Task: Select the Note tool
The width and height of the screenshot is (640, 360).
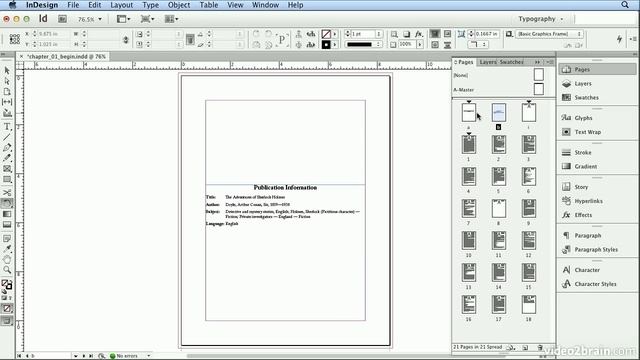Action: click(7, 238)
